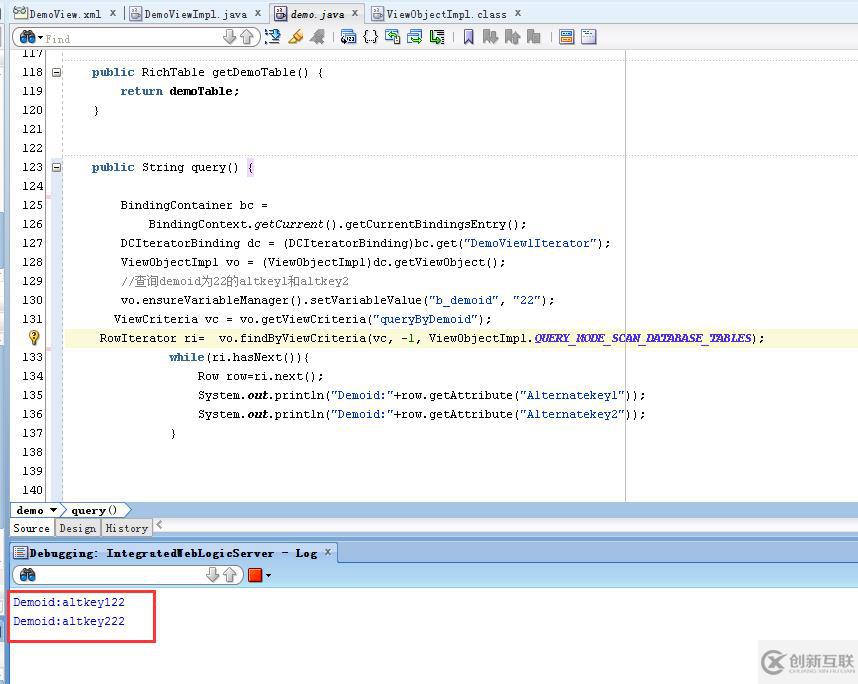Click the green arrows refactor icon

tap(392, 37)
